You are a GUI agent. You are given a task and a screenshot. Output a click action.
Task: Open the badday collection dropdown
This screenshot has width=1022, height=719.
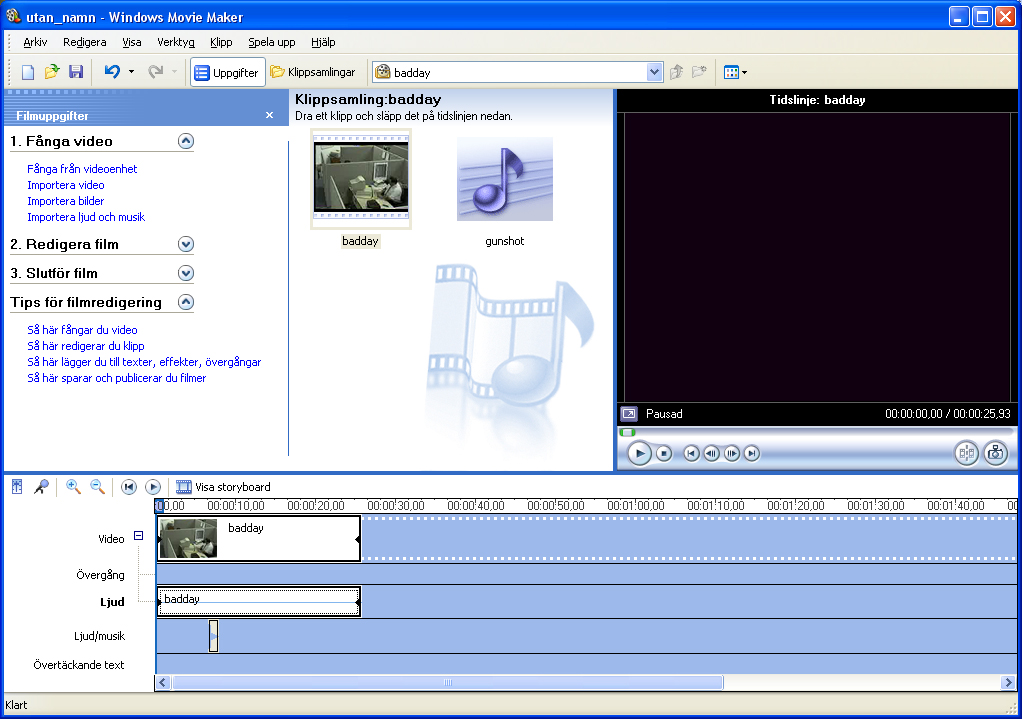(x=654, y=72)
